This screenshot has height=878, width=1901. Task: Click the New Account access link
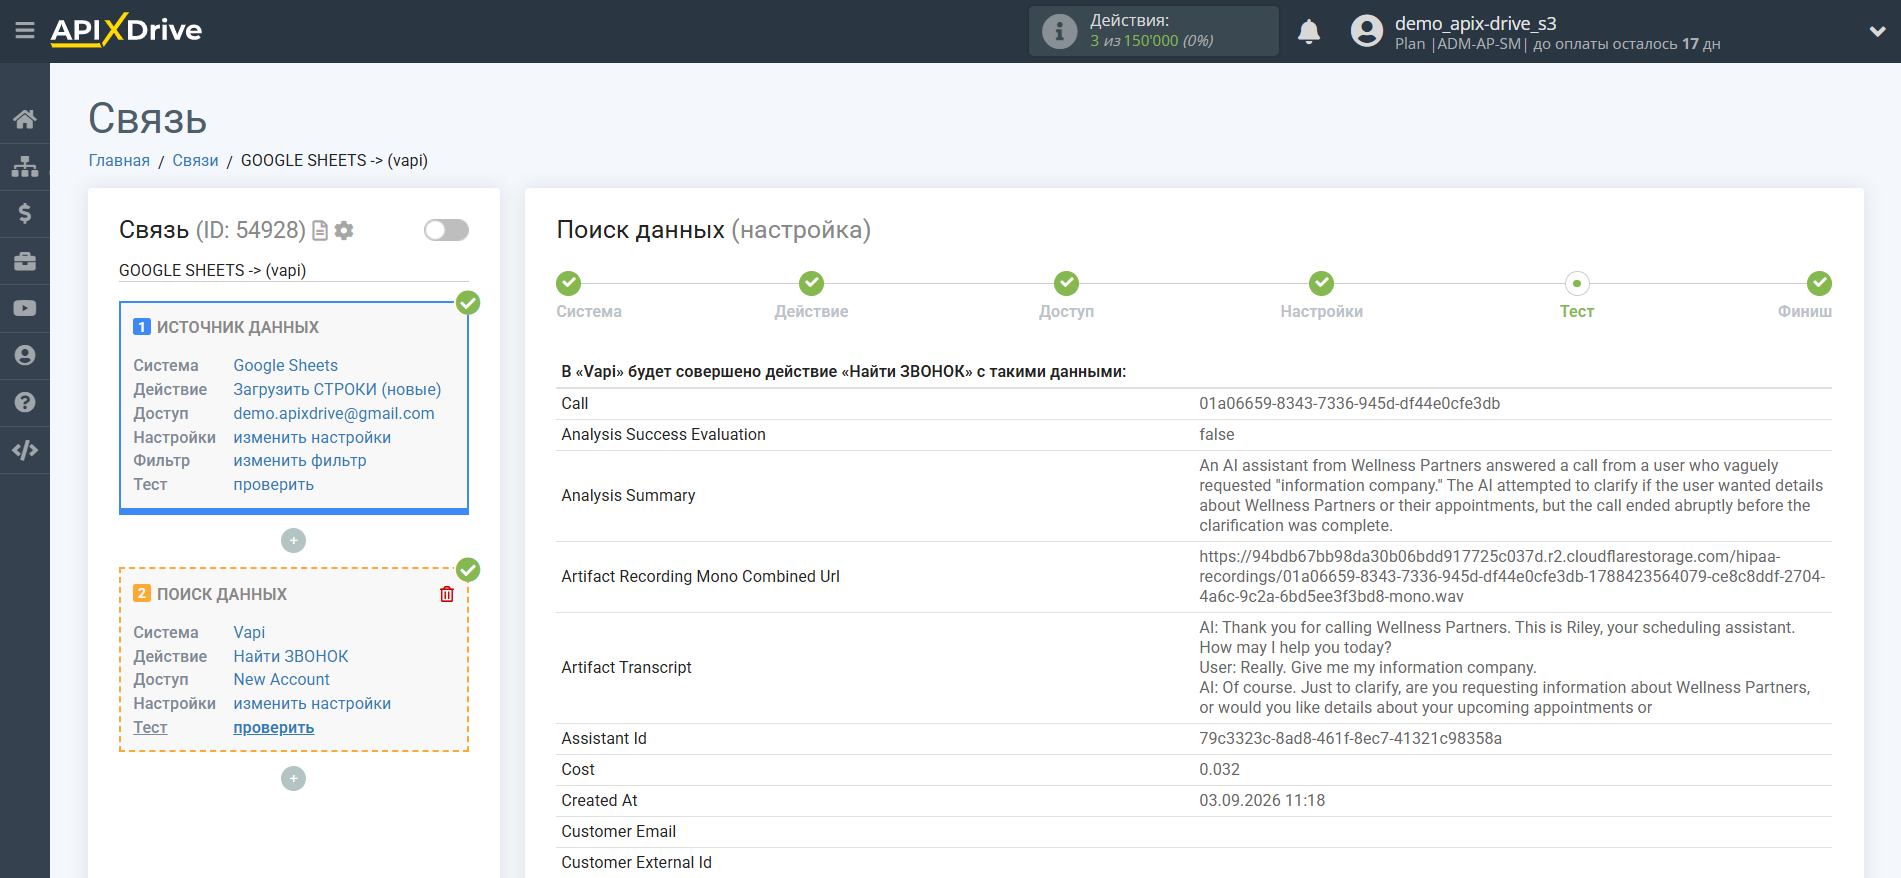(281, 679)
